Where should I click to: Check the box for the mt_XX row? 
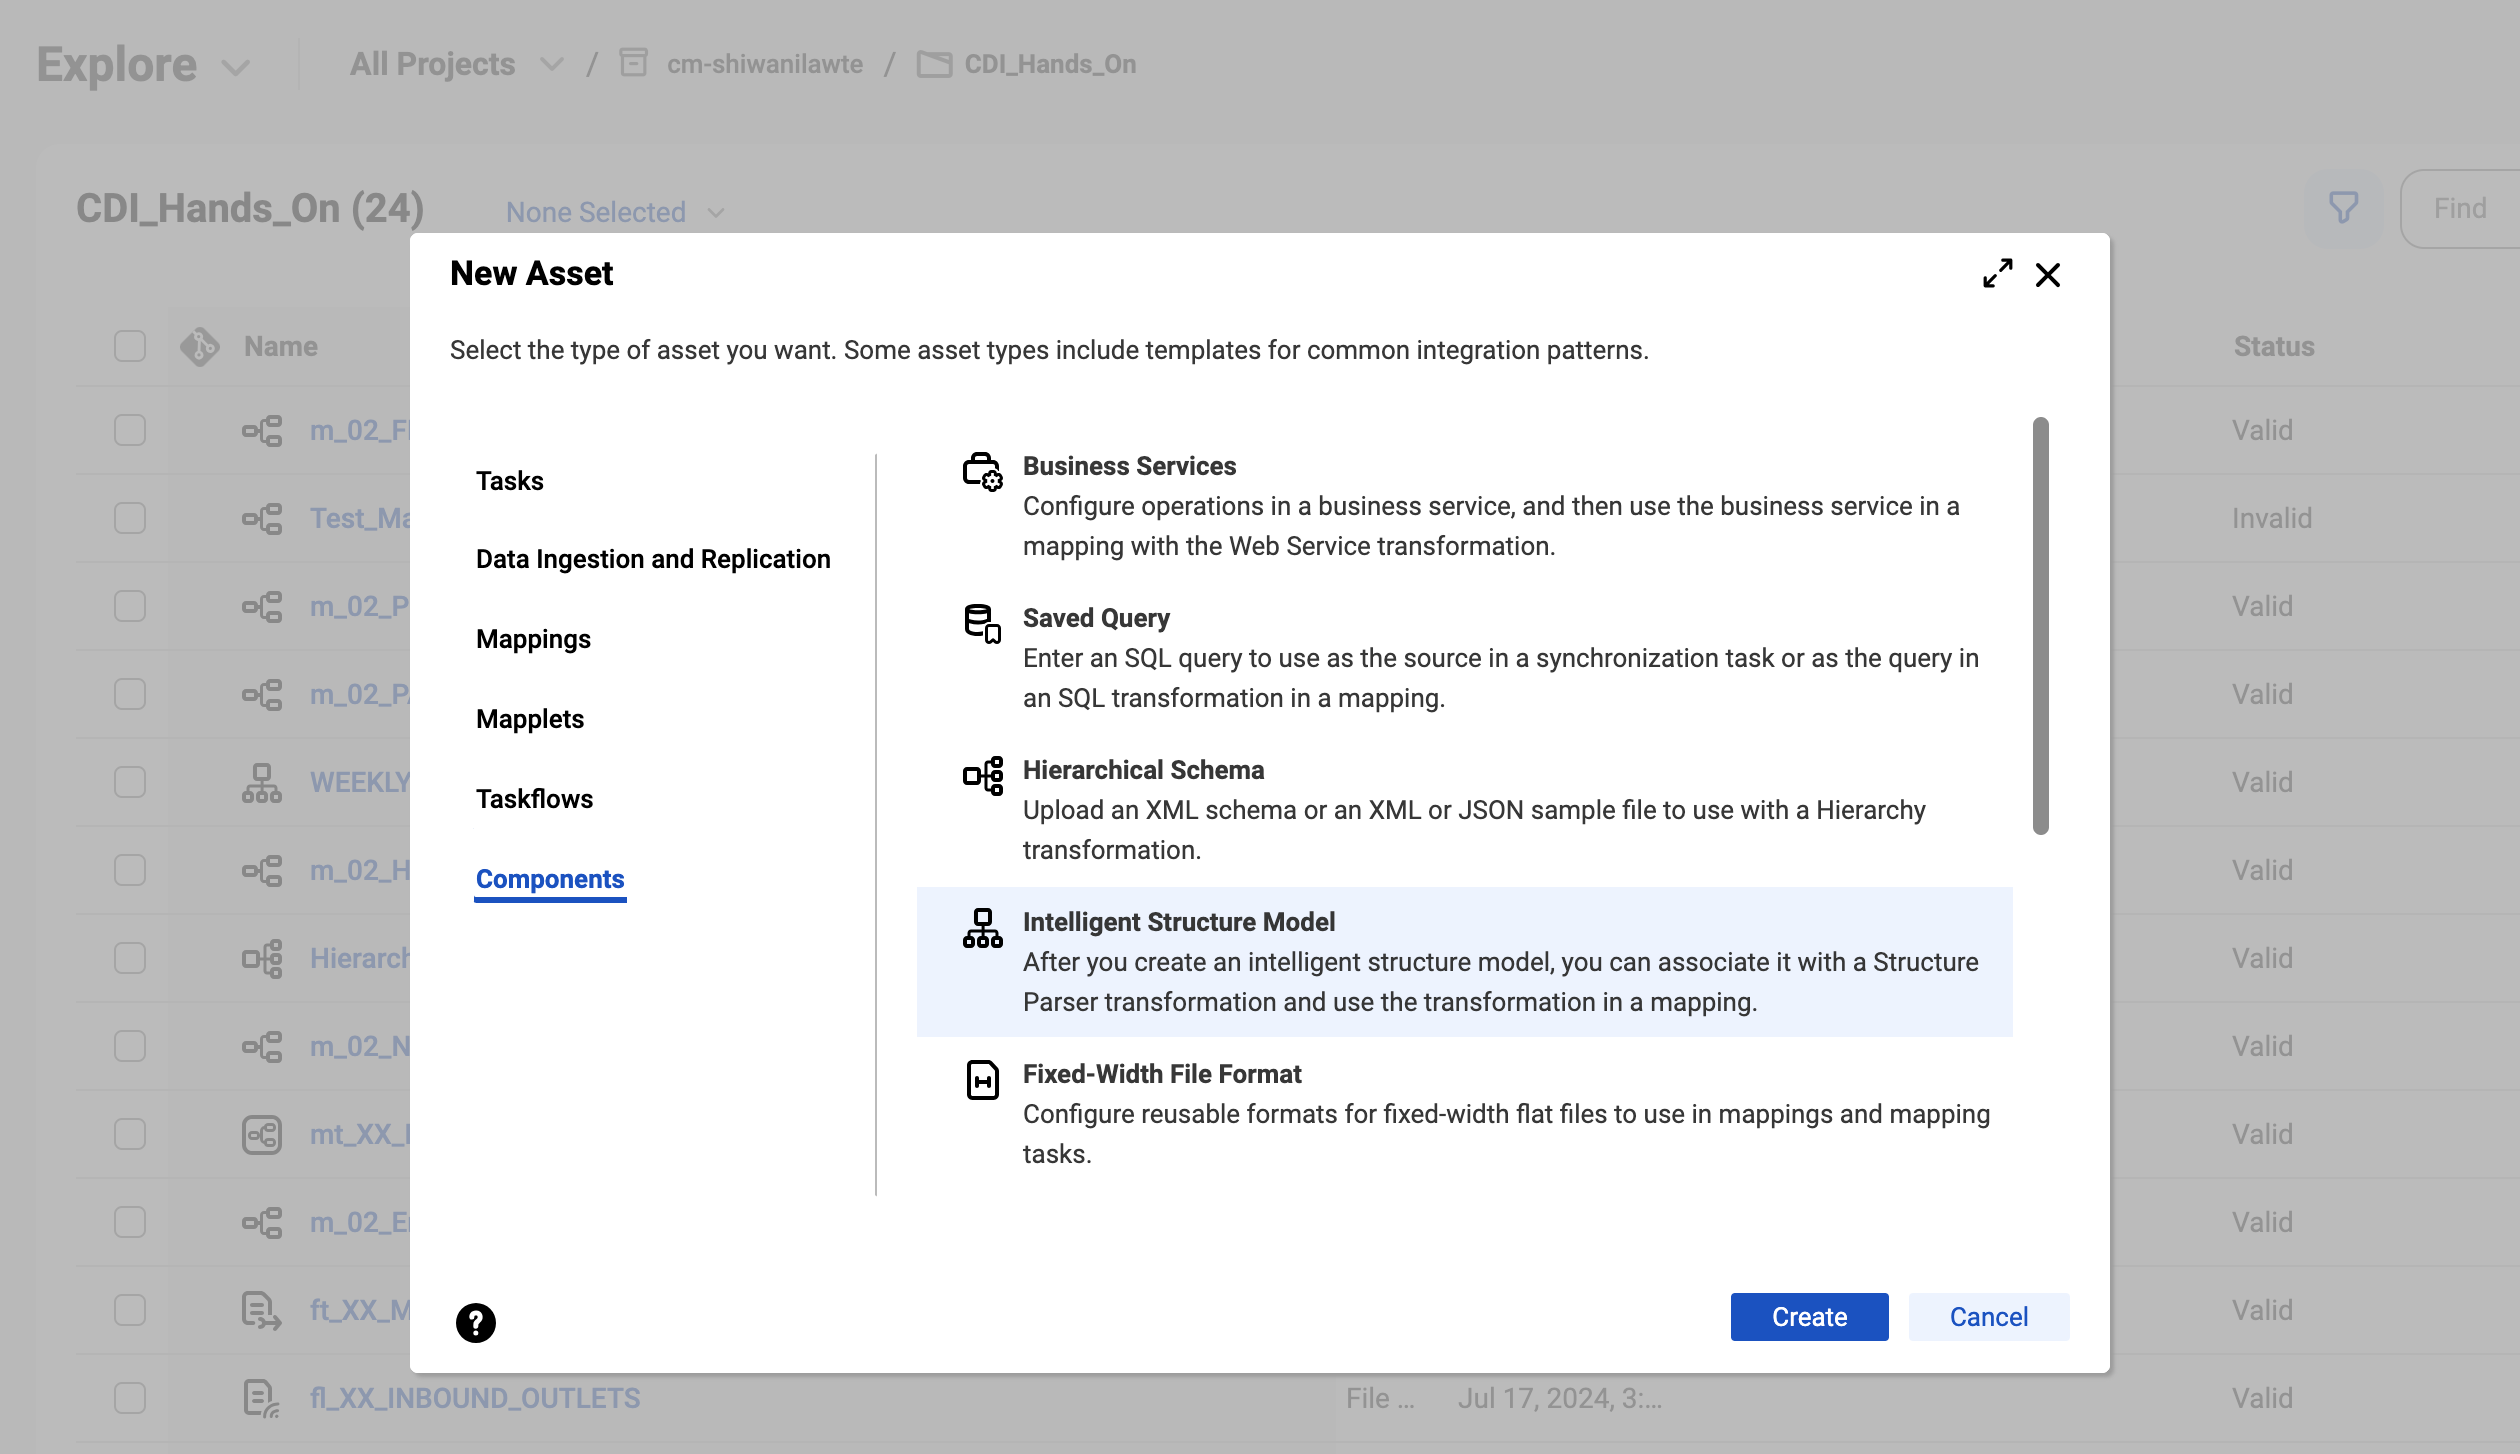coord(130,1134)
